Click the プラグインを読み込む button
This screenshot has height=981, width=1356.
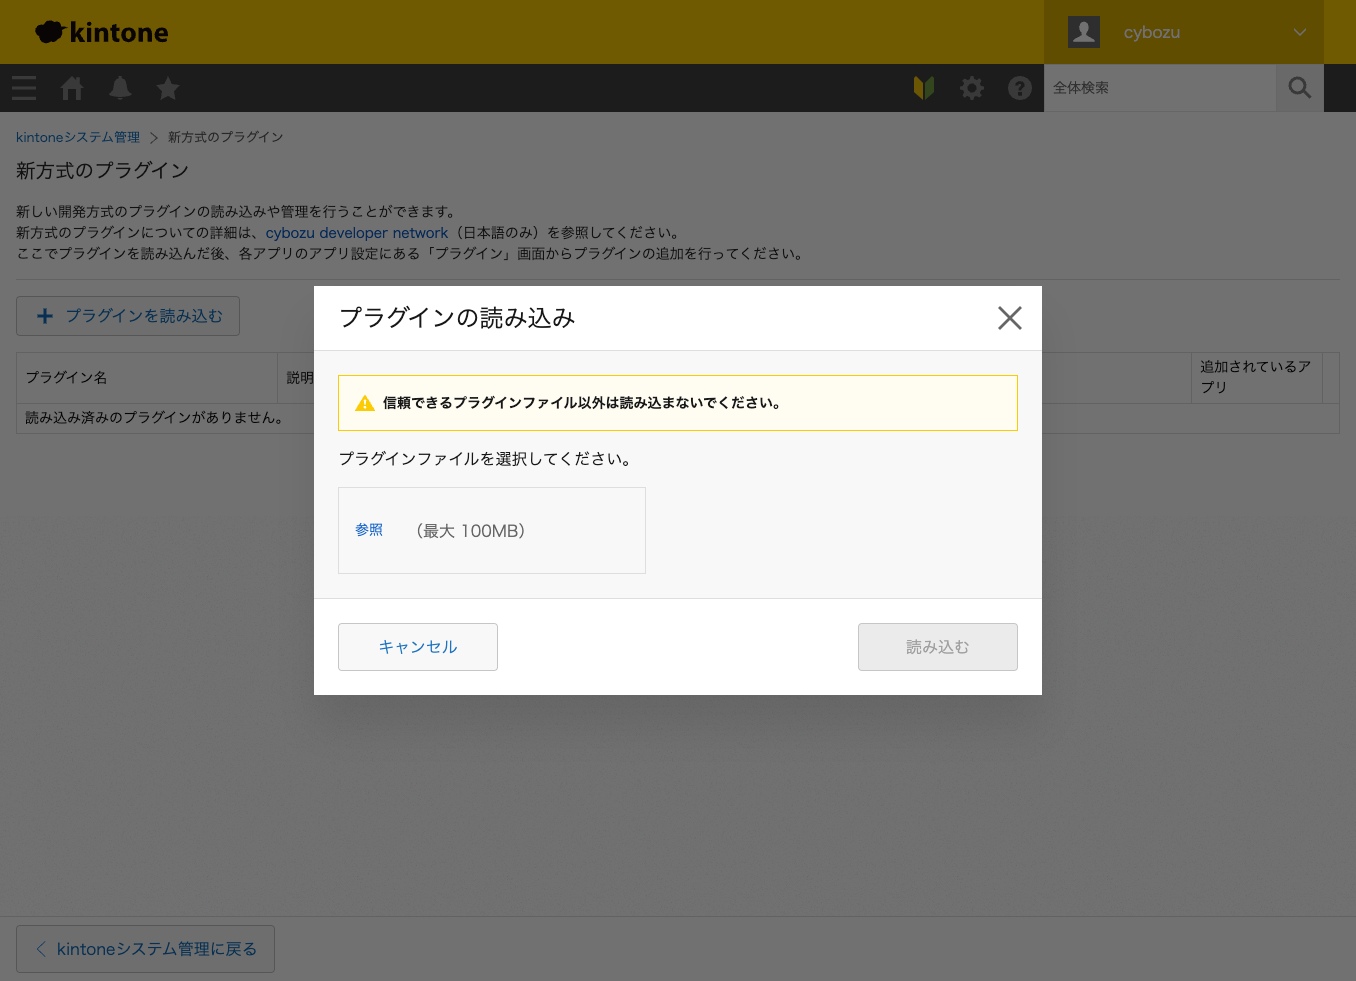pyautogui.click(x=128, y=316)
